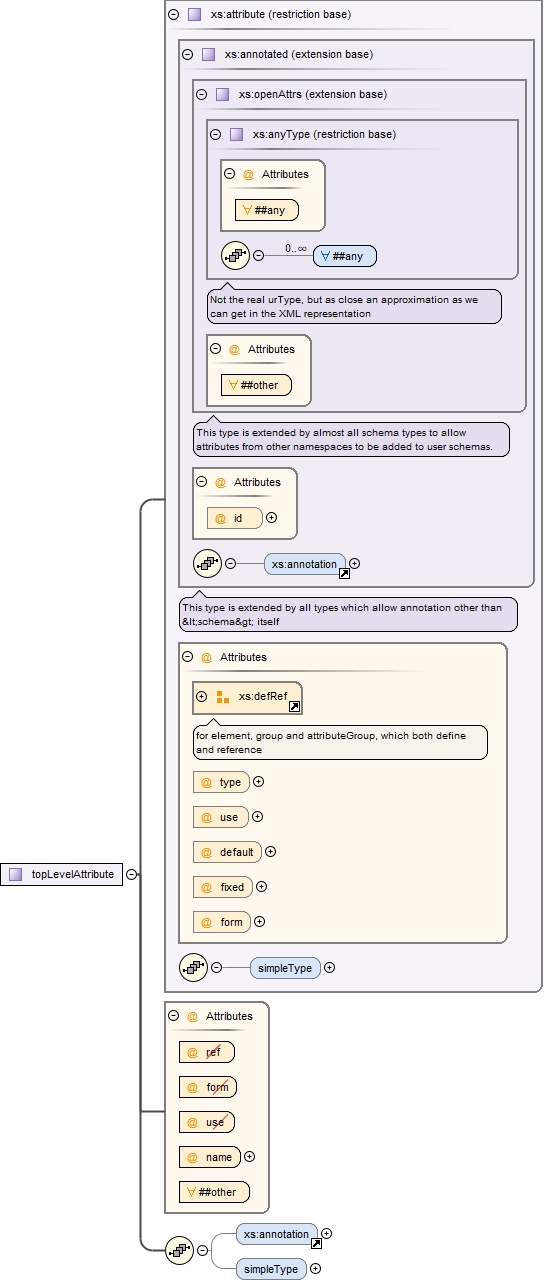Expand the type attribute

point(259,782)
